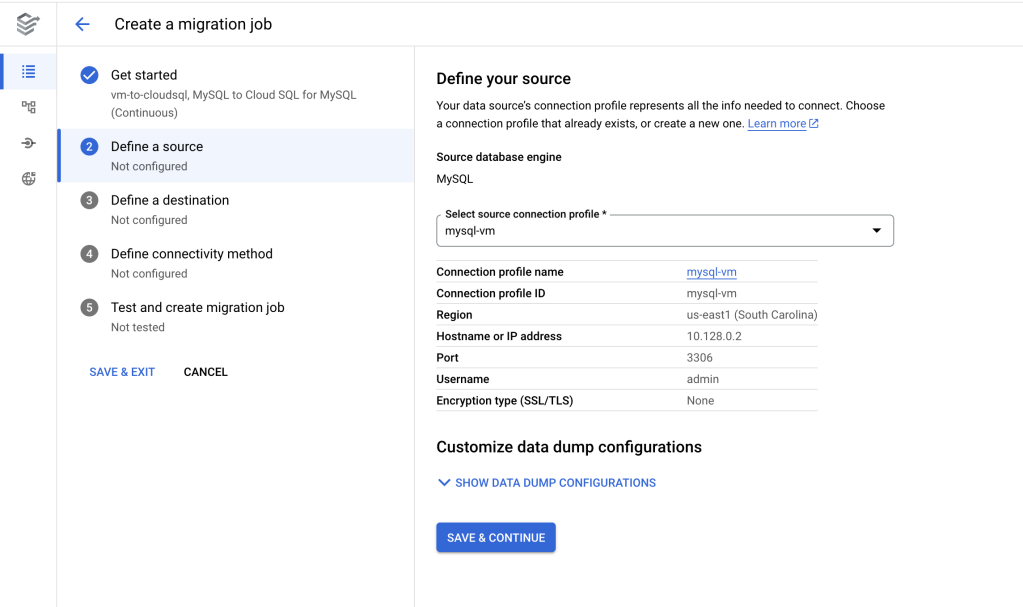Select the Define connectivity method step
1023x607 pixels.
tap(236, 262)
